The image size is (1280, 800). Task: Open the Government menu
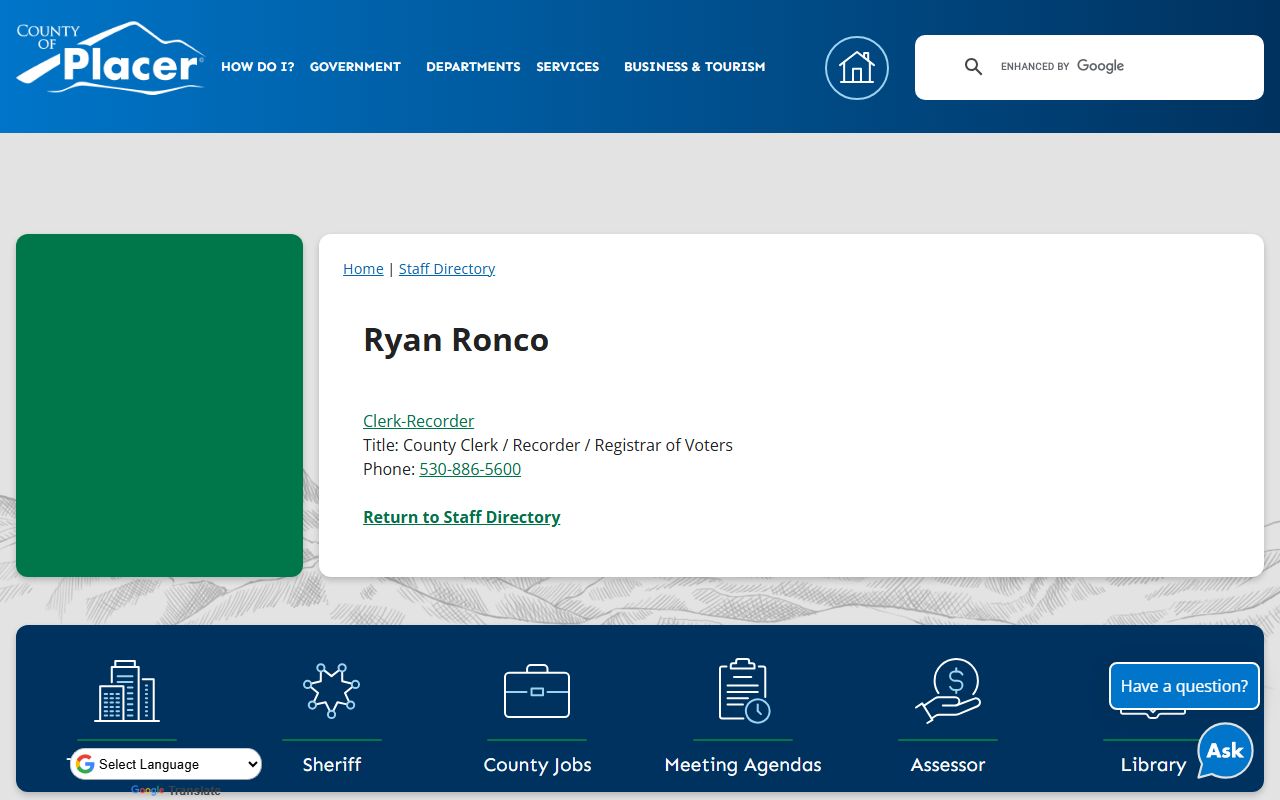tap(355, 67)
